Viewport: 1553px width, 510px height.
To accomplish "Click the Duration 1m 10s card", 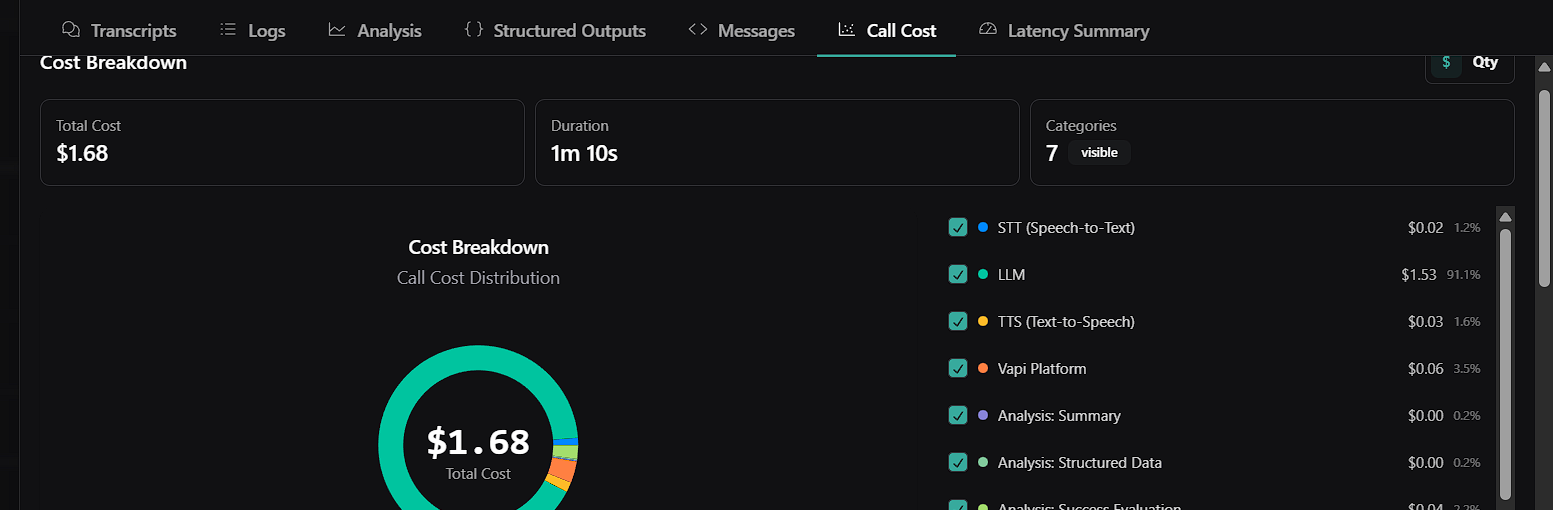I will pos(777,142).
